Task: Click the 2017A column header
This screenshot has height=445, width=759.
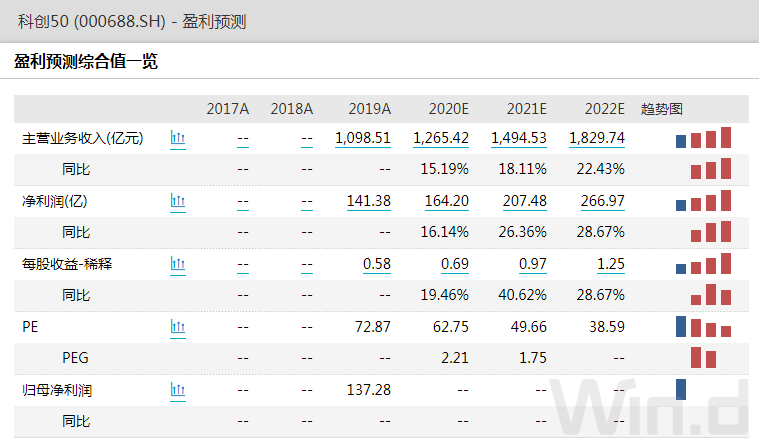Action: tap(228, 109)
